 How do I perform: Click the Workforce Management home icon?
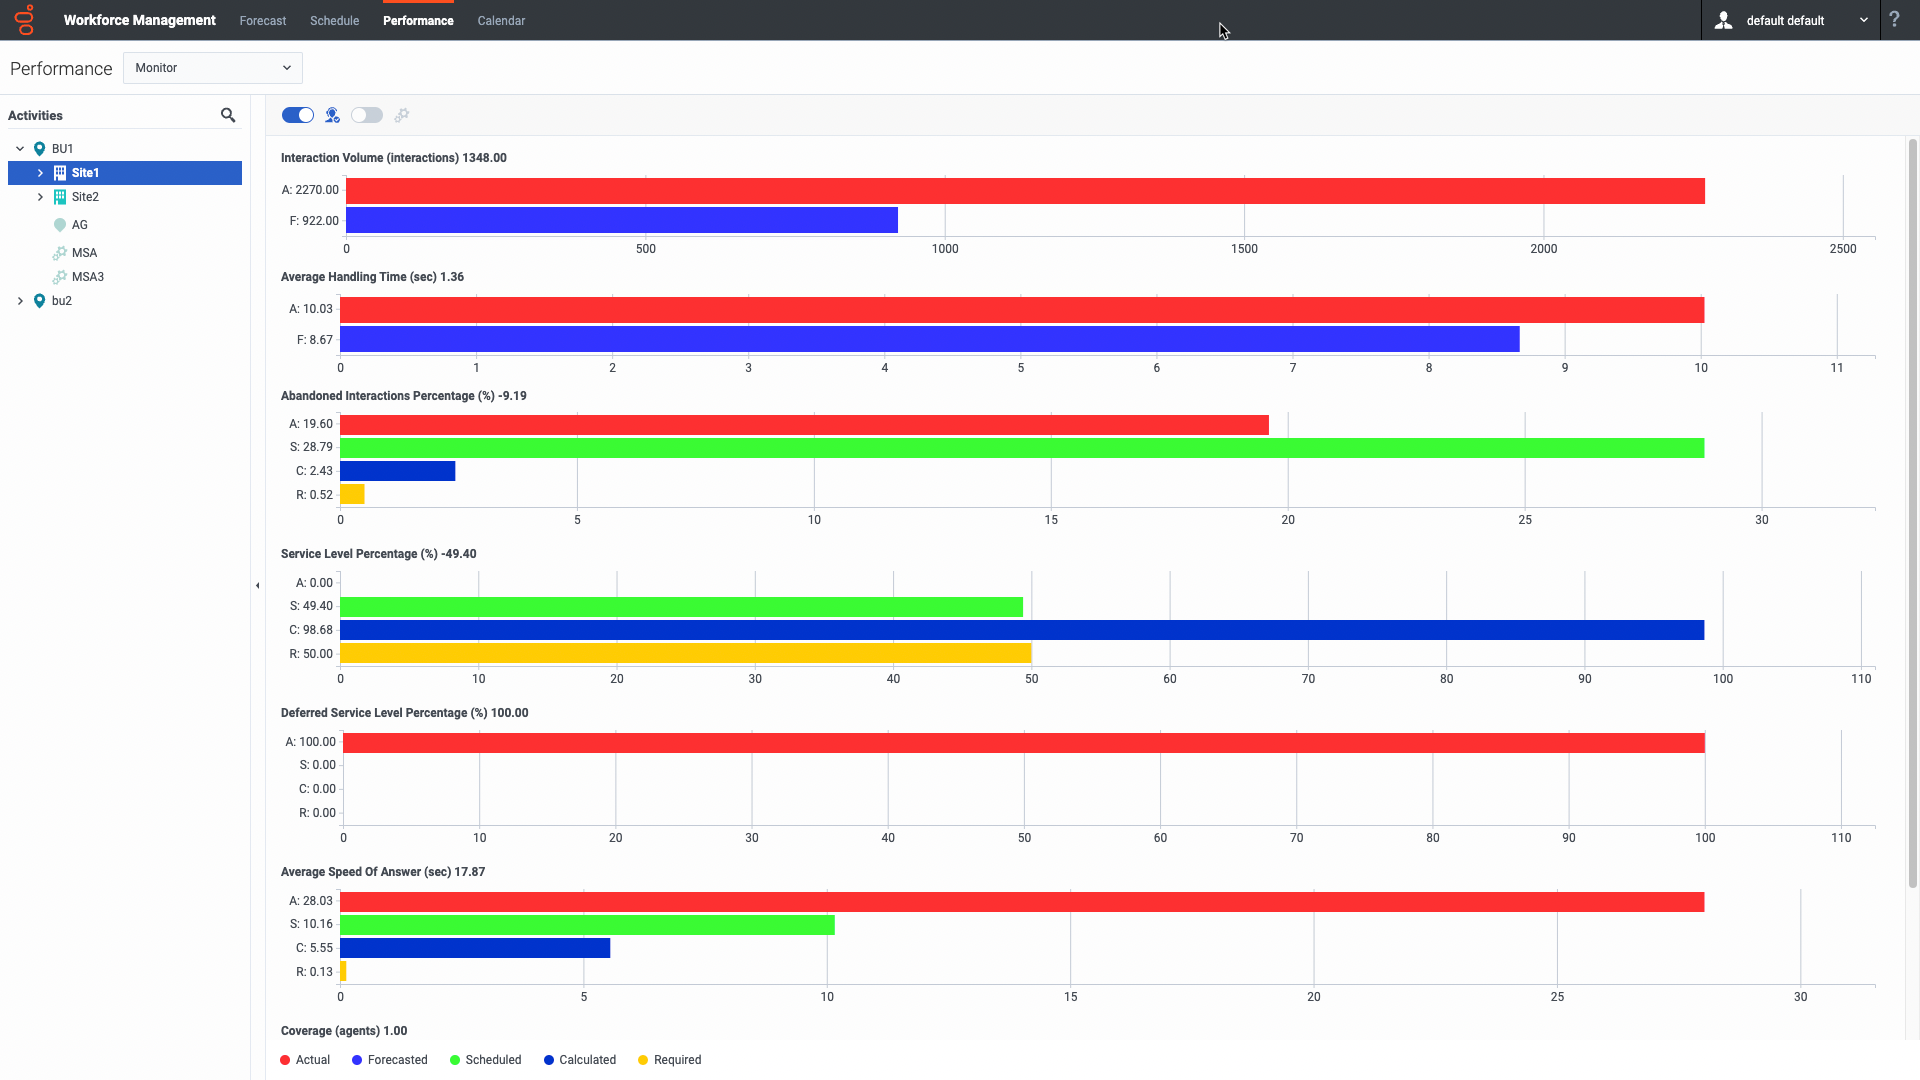pos(25,20)
